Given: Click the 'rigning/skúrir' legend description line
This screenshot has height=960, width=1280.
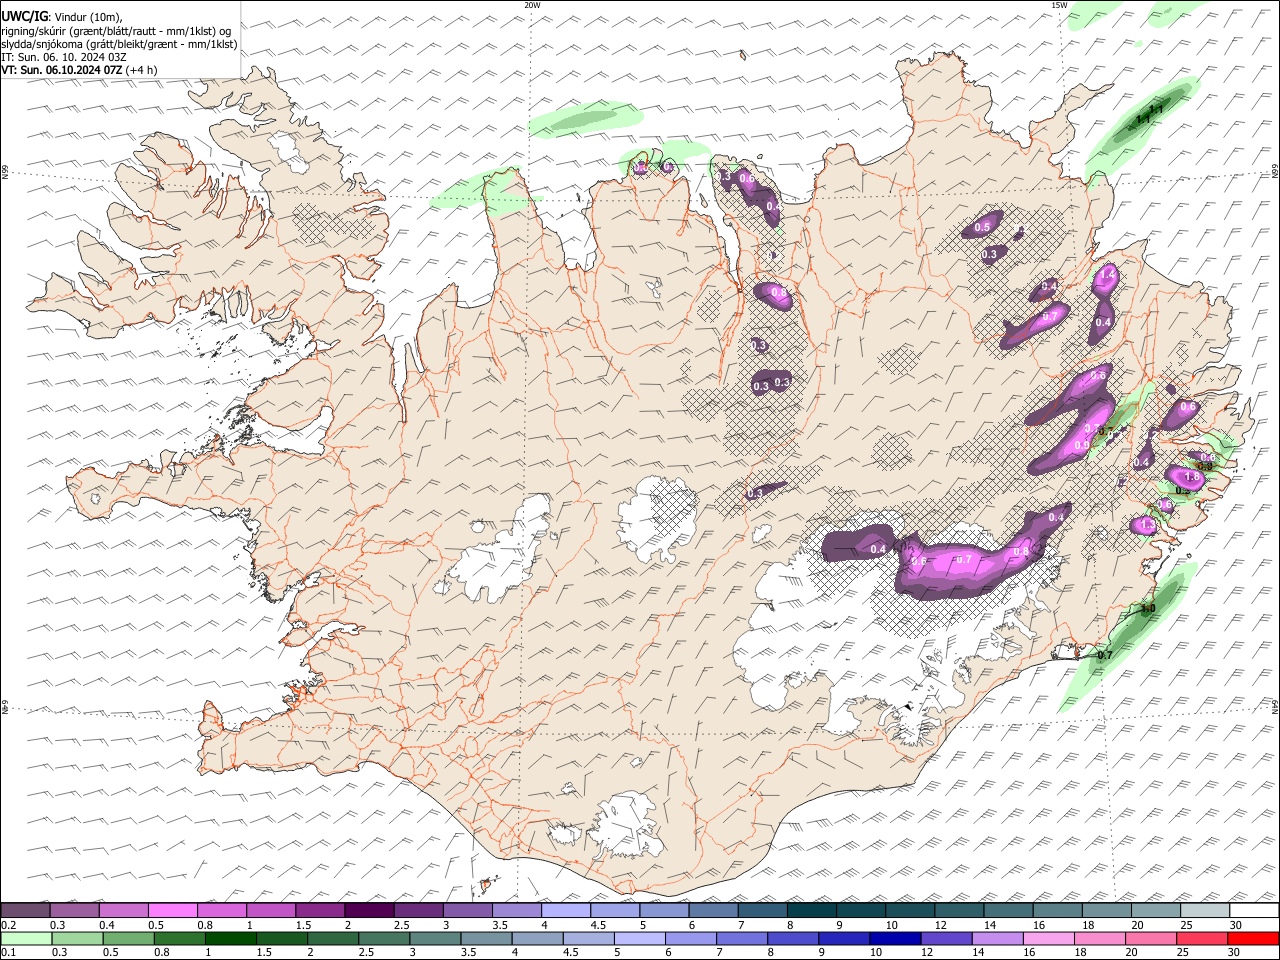Looking at the screenshot, I should 116,30.
